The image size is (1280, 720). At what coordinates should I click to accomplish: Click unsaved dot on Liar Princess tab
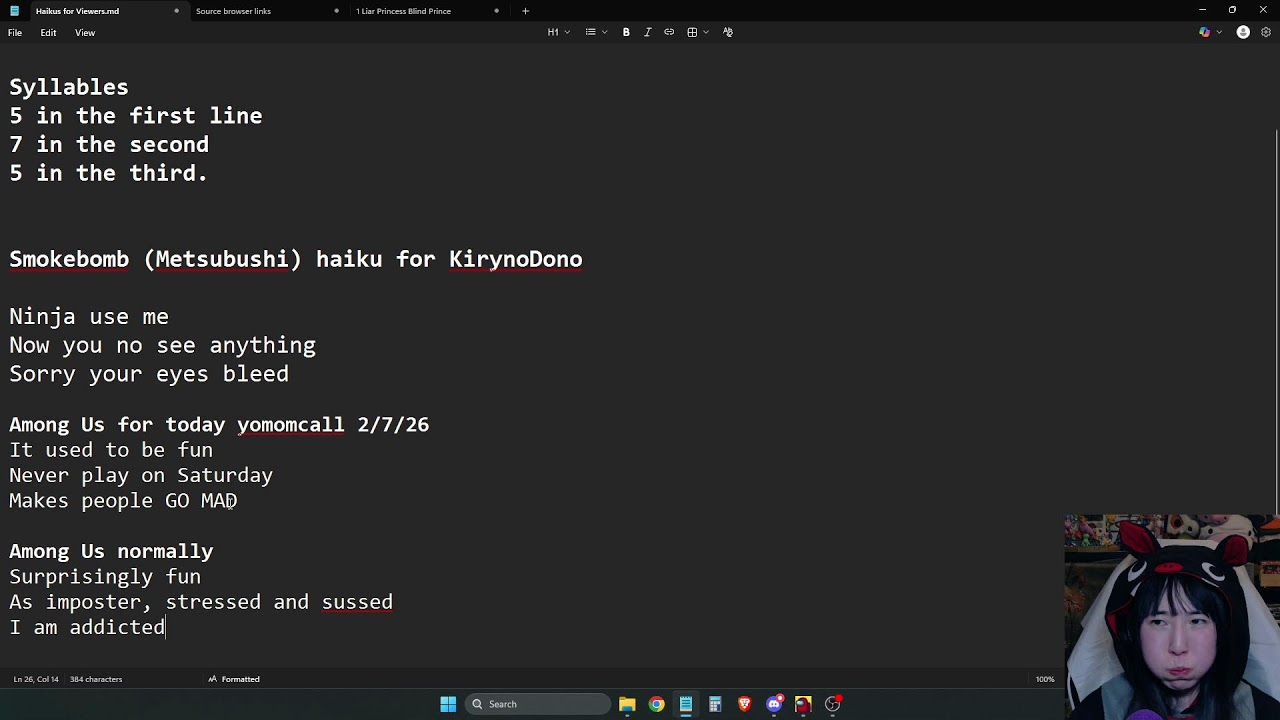496,11
